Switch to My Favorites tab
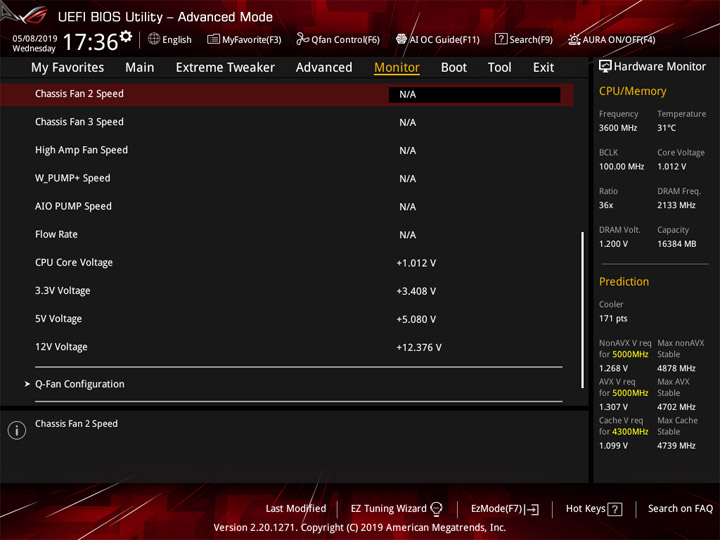Screen dimensions: 720x540 [x=68, y=68]
